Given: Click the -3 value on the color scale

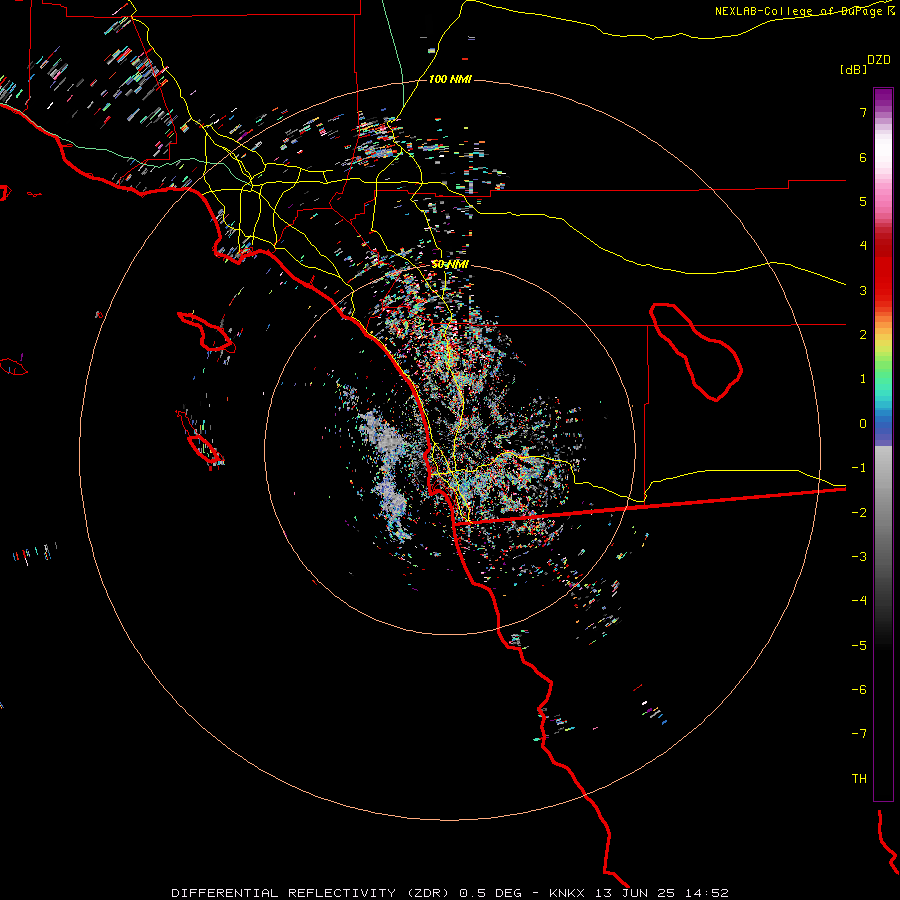Looking at the screenshot, I should pos(859,557).
